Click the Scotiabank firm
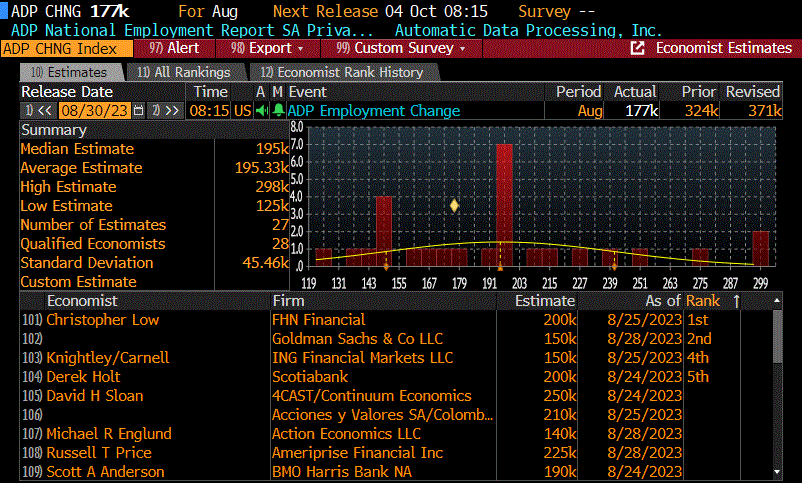This screenshot has width=802, height=483. tap(310, 377)
